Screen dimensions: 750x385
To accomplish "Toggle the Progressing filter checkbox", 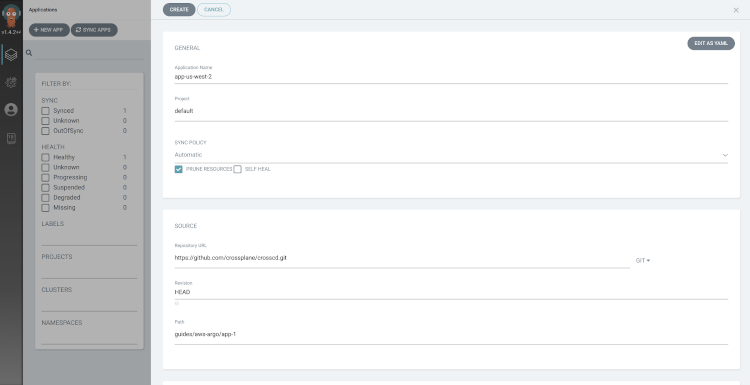I will (45, 177).
